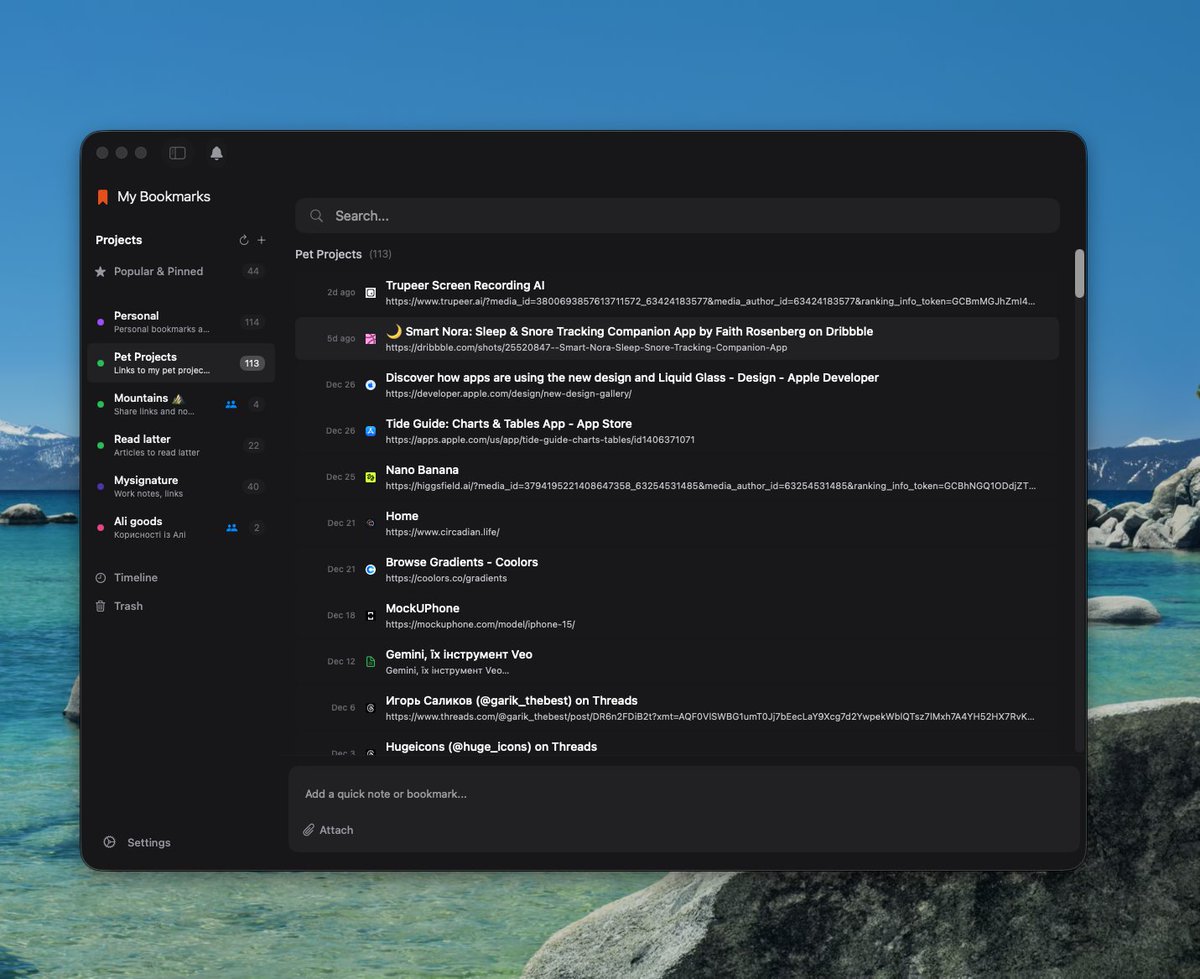Viewport: 1200px width, 979px height.
Task: Click the Home circadian.life title
Action: [402, 516]
